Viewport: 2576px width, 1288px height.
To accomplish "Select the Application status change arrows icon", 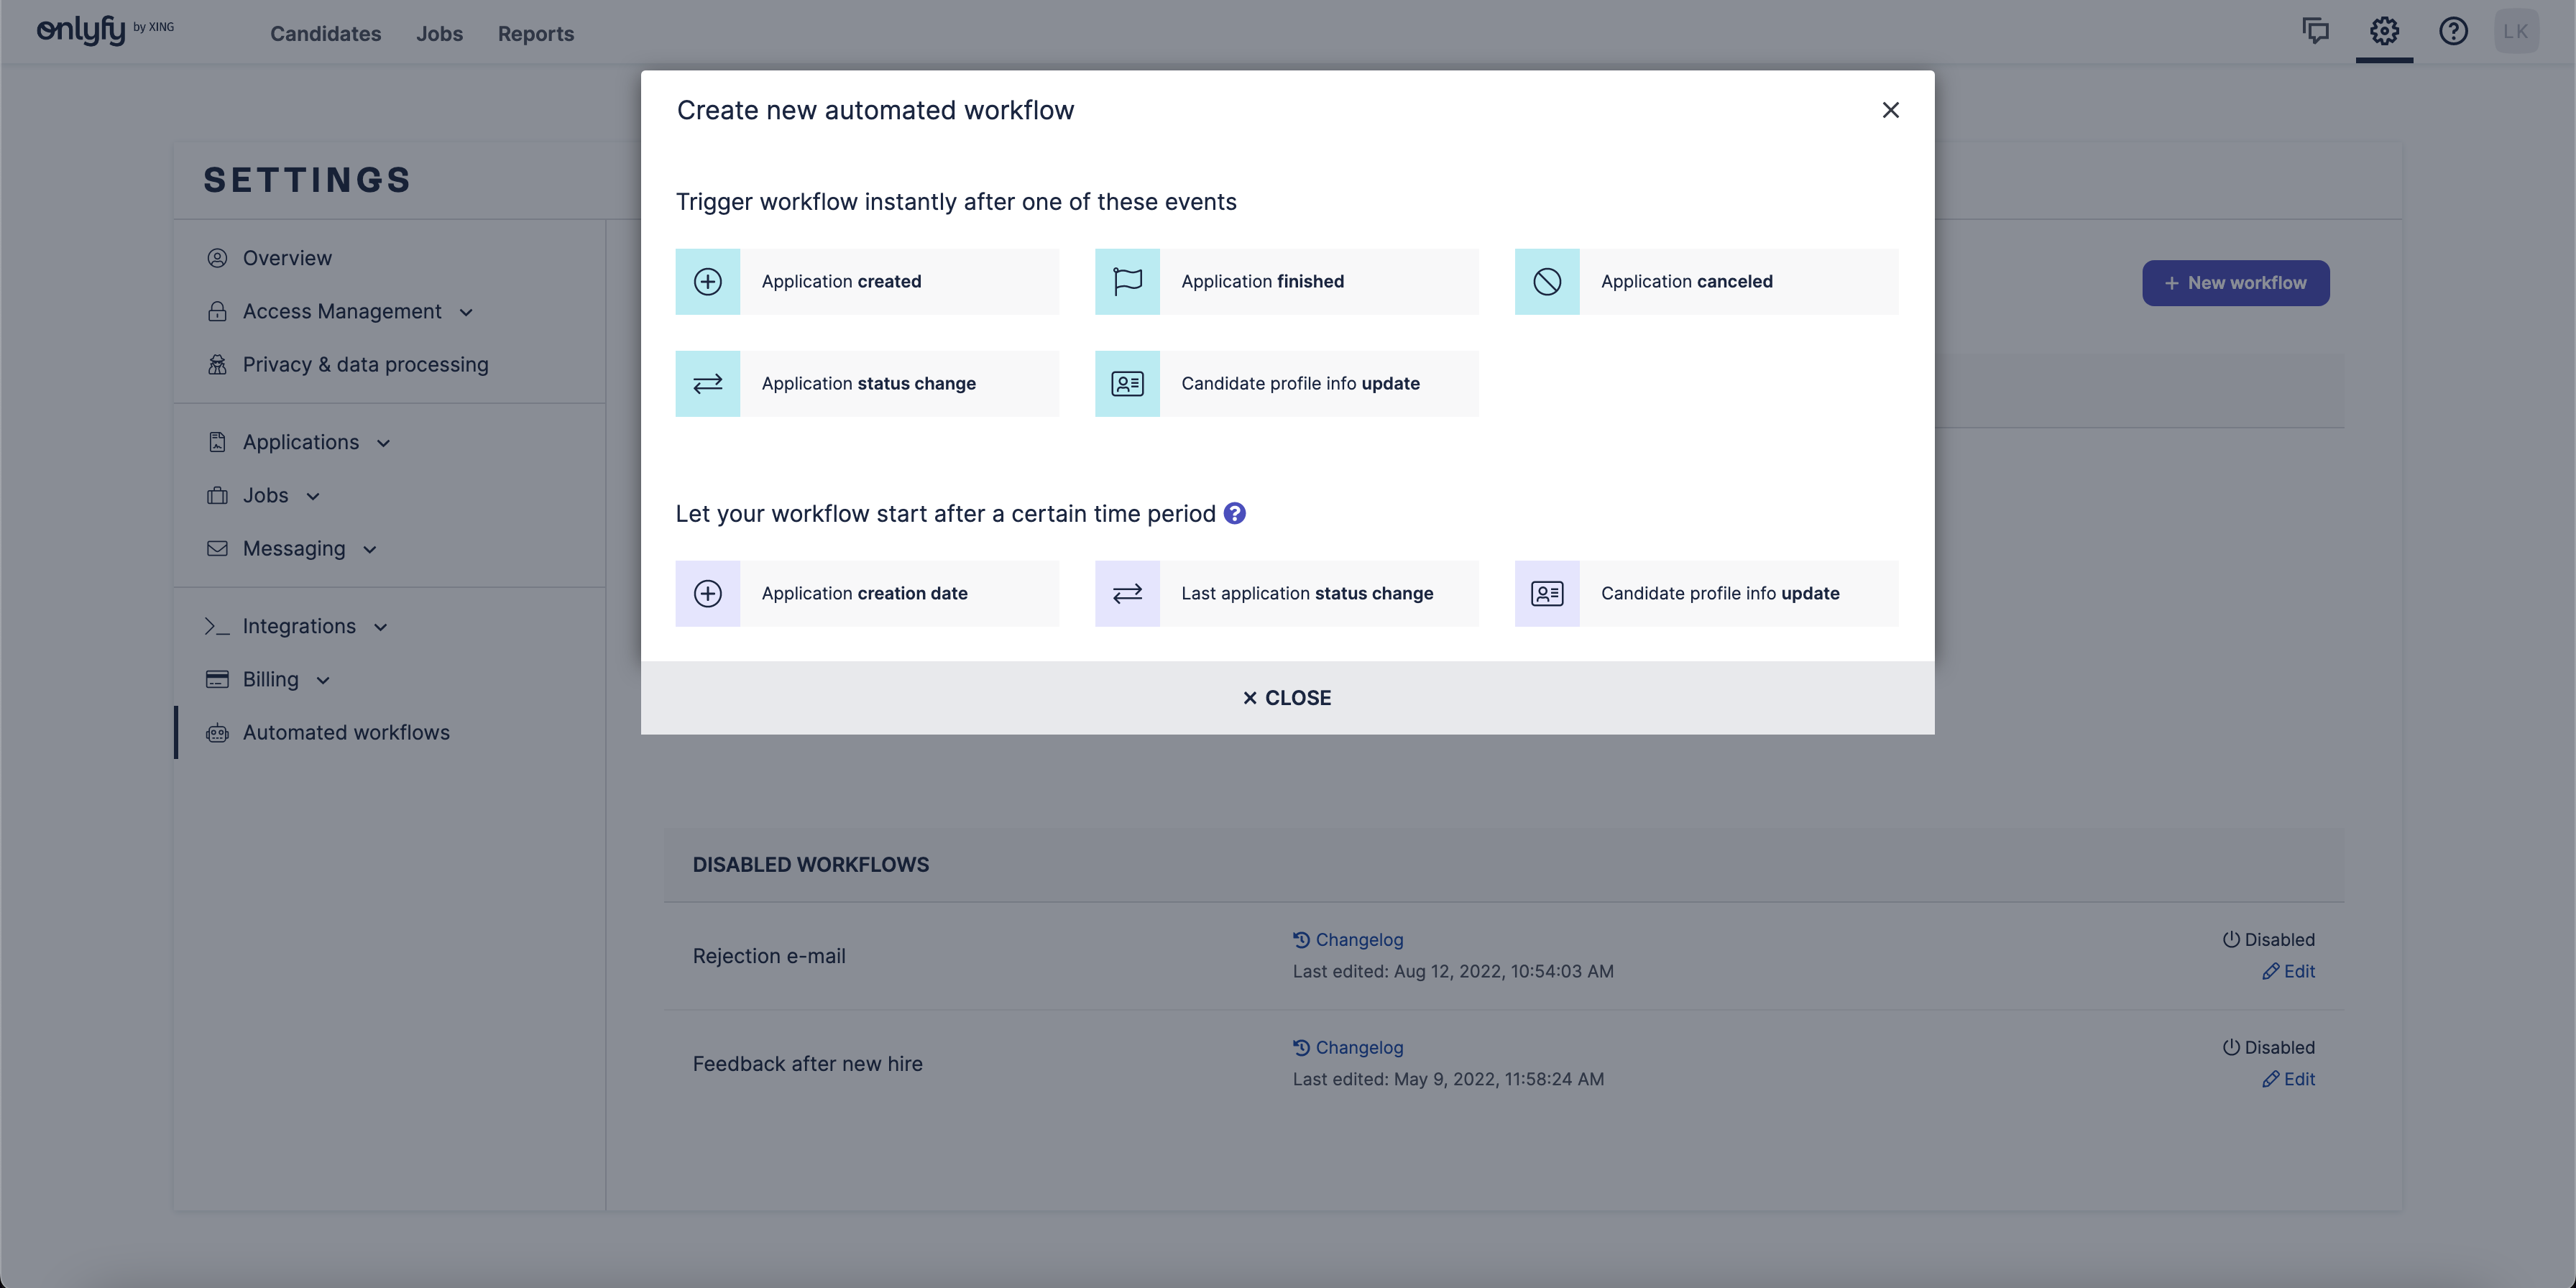I will tap(708, 383).
